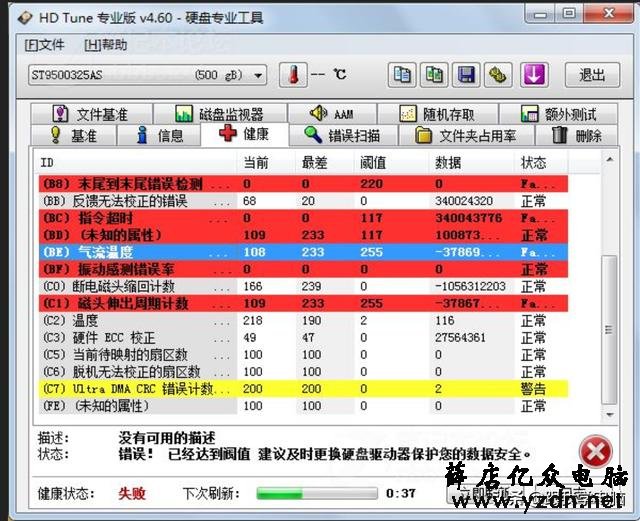This screenshot has width=640, height=521.
Task: Open the options tools icon
Action: 498,75
